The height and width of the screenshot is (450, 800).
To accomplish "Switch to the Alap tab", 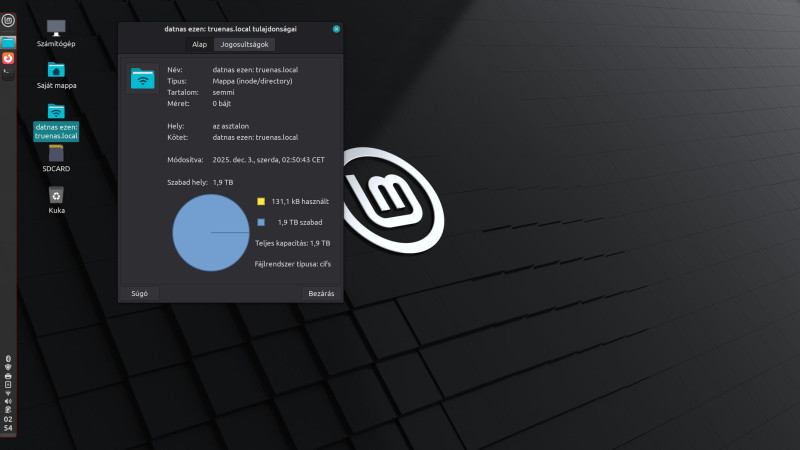I will (199, 44).
